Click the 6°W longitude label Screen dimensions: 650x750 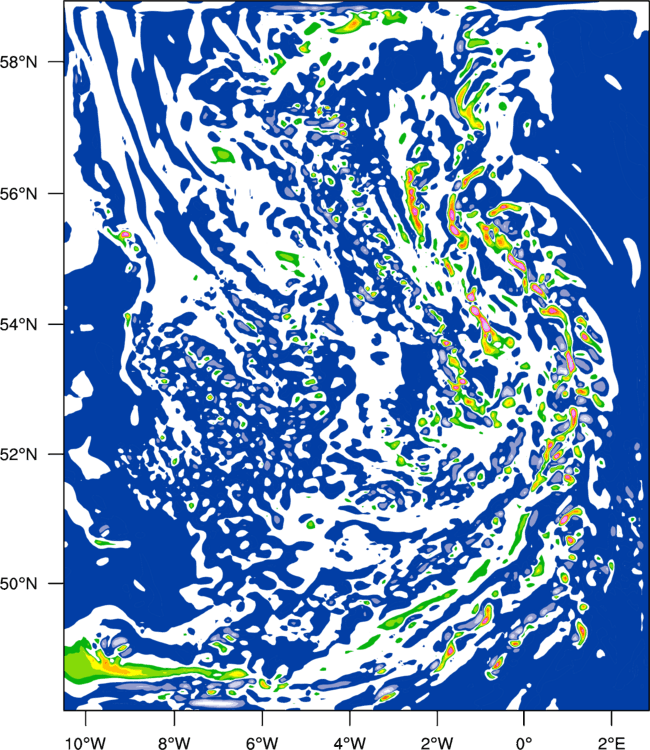pyautogui.click(x=262, y=743)
